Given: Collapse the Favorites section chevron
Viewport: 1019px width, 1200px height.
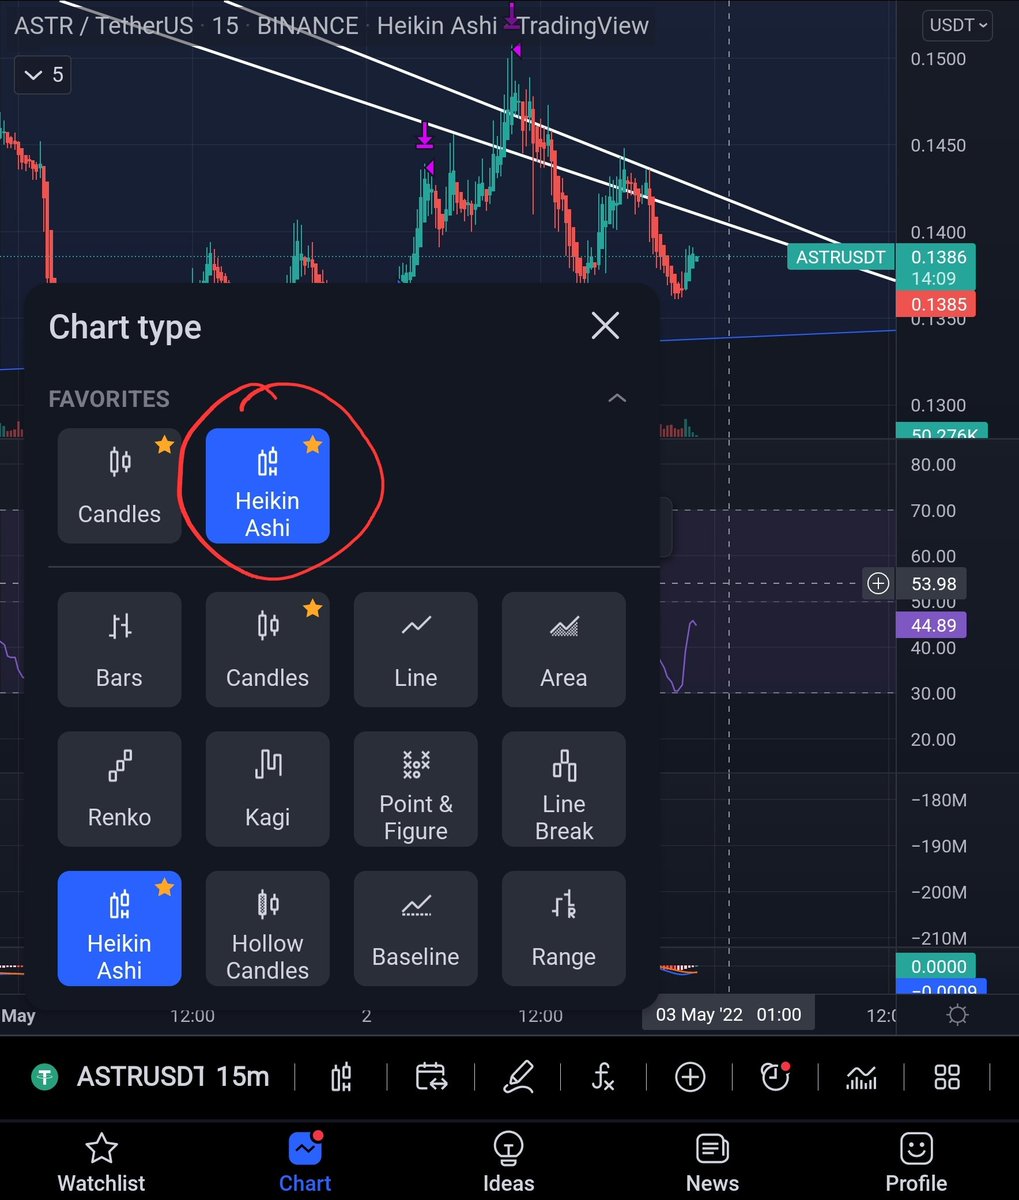Looking at the screenshot, I should click(617, 398).
